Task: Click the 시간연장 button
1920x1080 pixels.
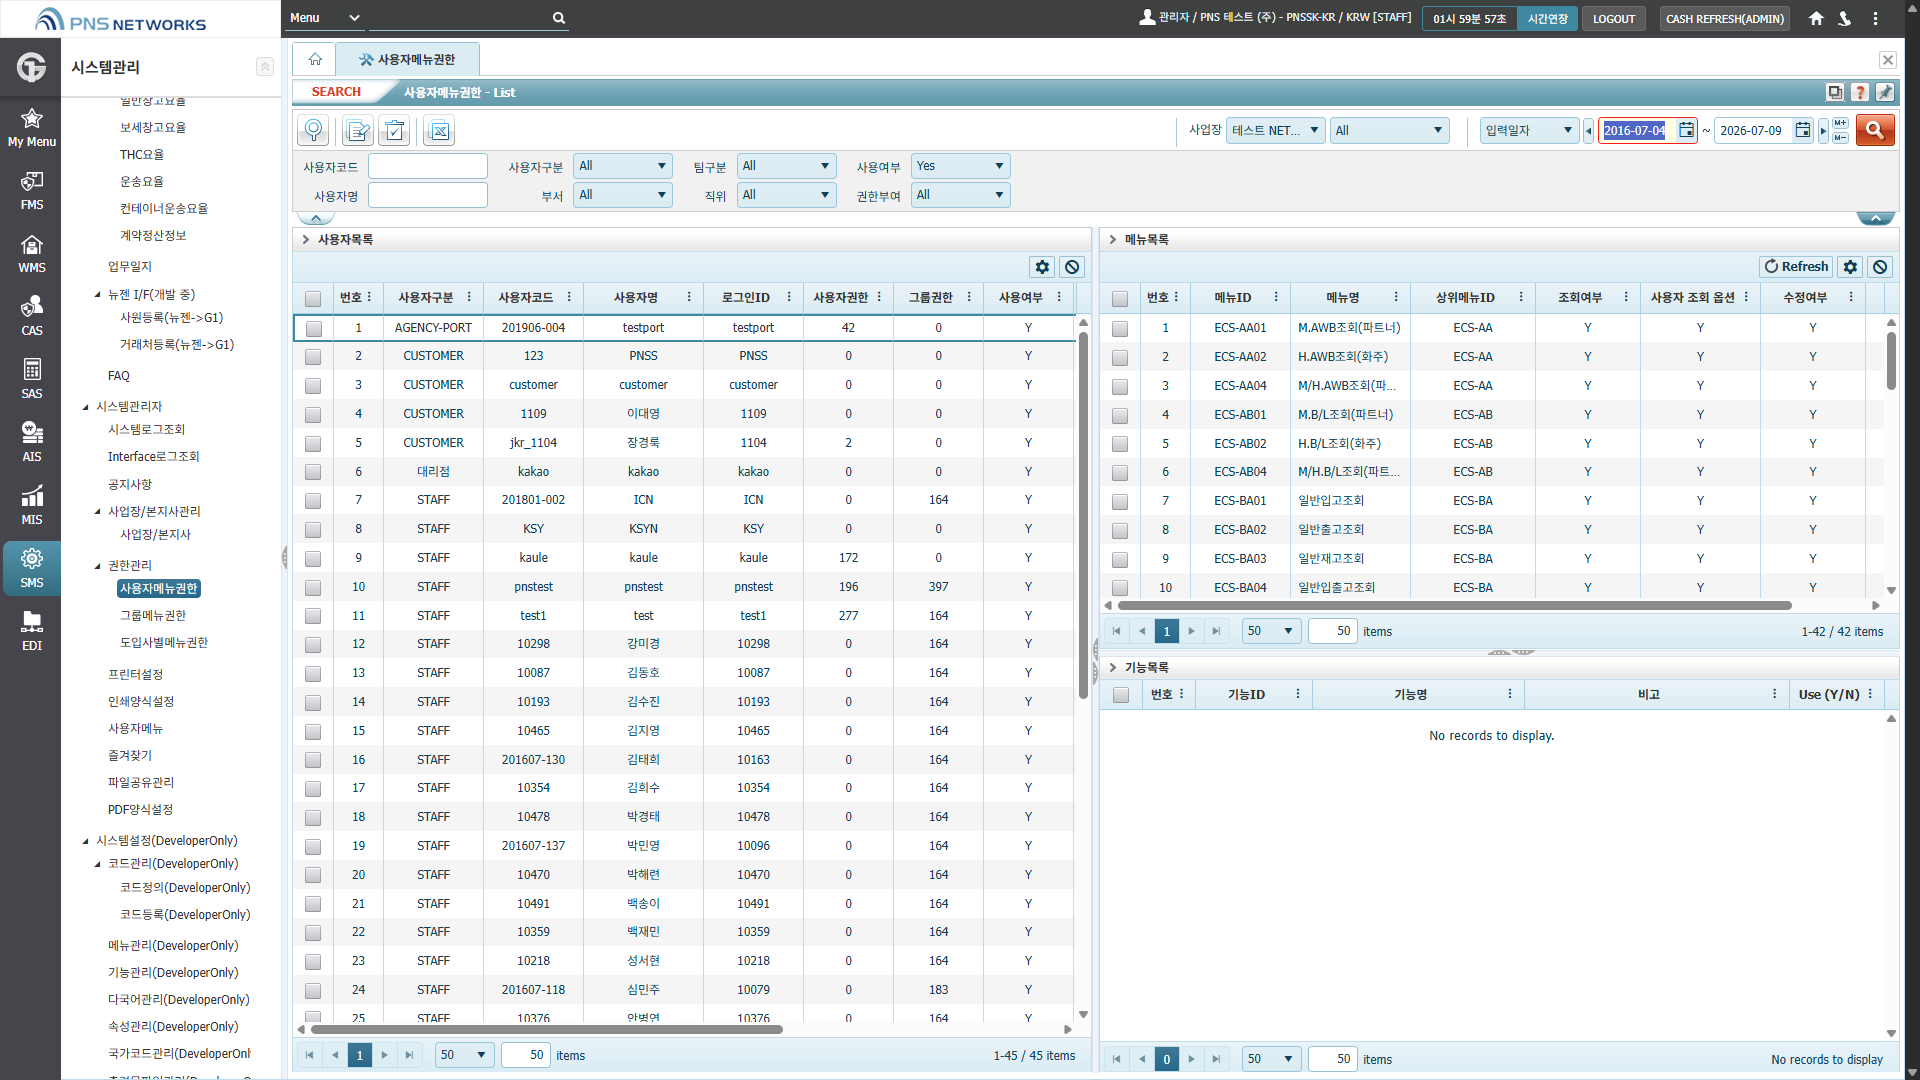Action: 1547,18
